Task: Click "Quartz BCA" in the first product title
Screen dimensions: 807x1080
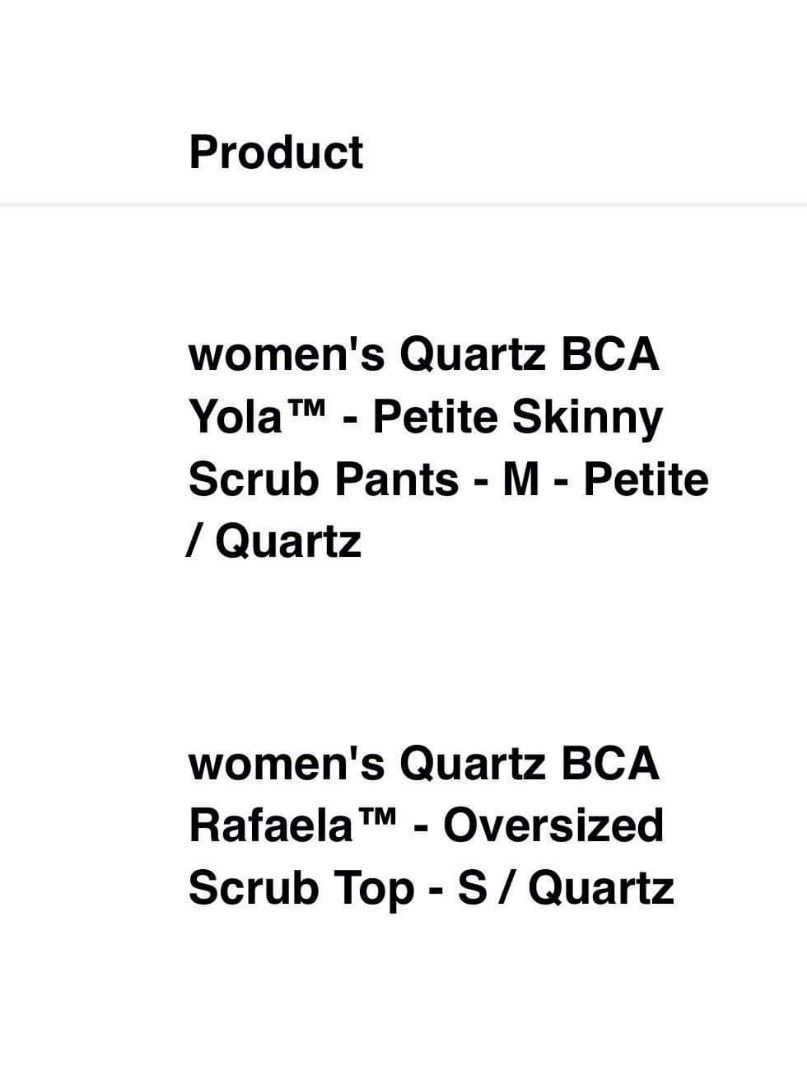Action: click(x=529, y=356)
